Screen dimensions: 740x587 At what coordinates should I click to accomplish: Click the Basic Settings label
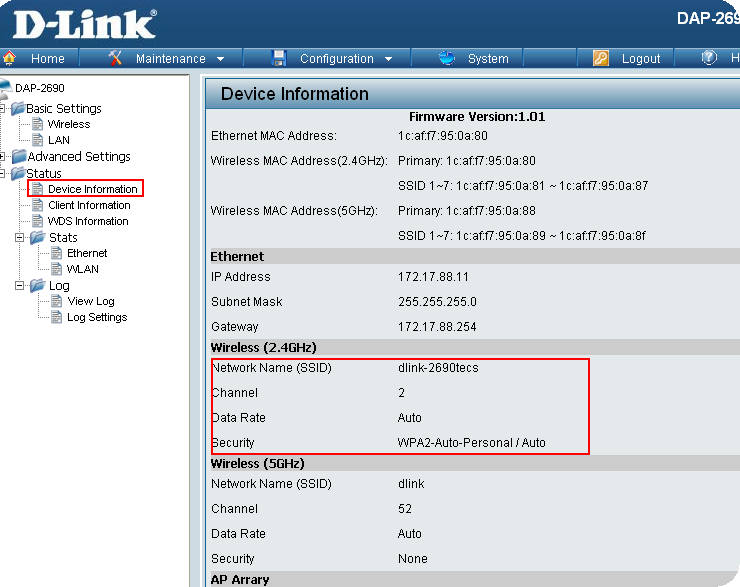point(64,109)
